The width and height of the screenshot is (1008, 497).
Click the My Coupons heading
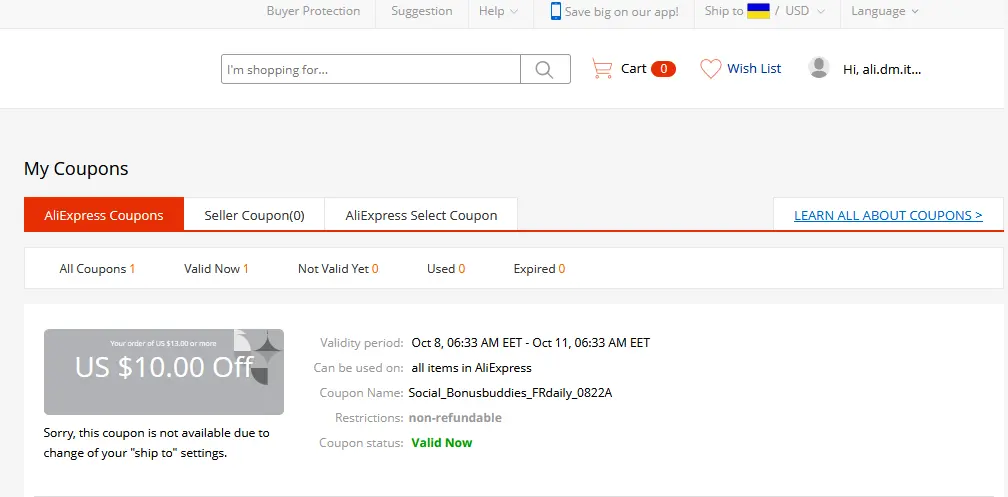(76, 168)
